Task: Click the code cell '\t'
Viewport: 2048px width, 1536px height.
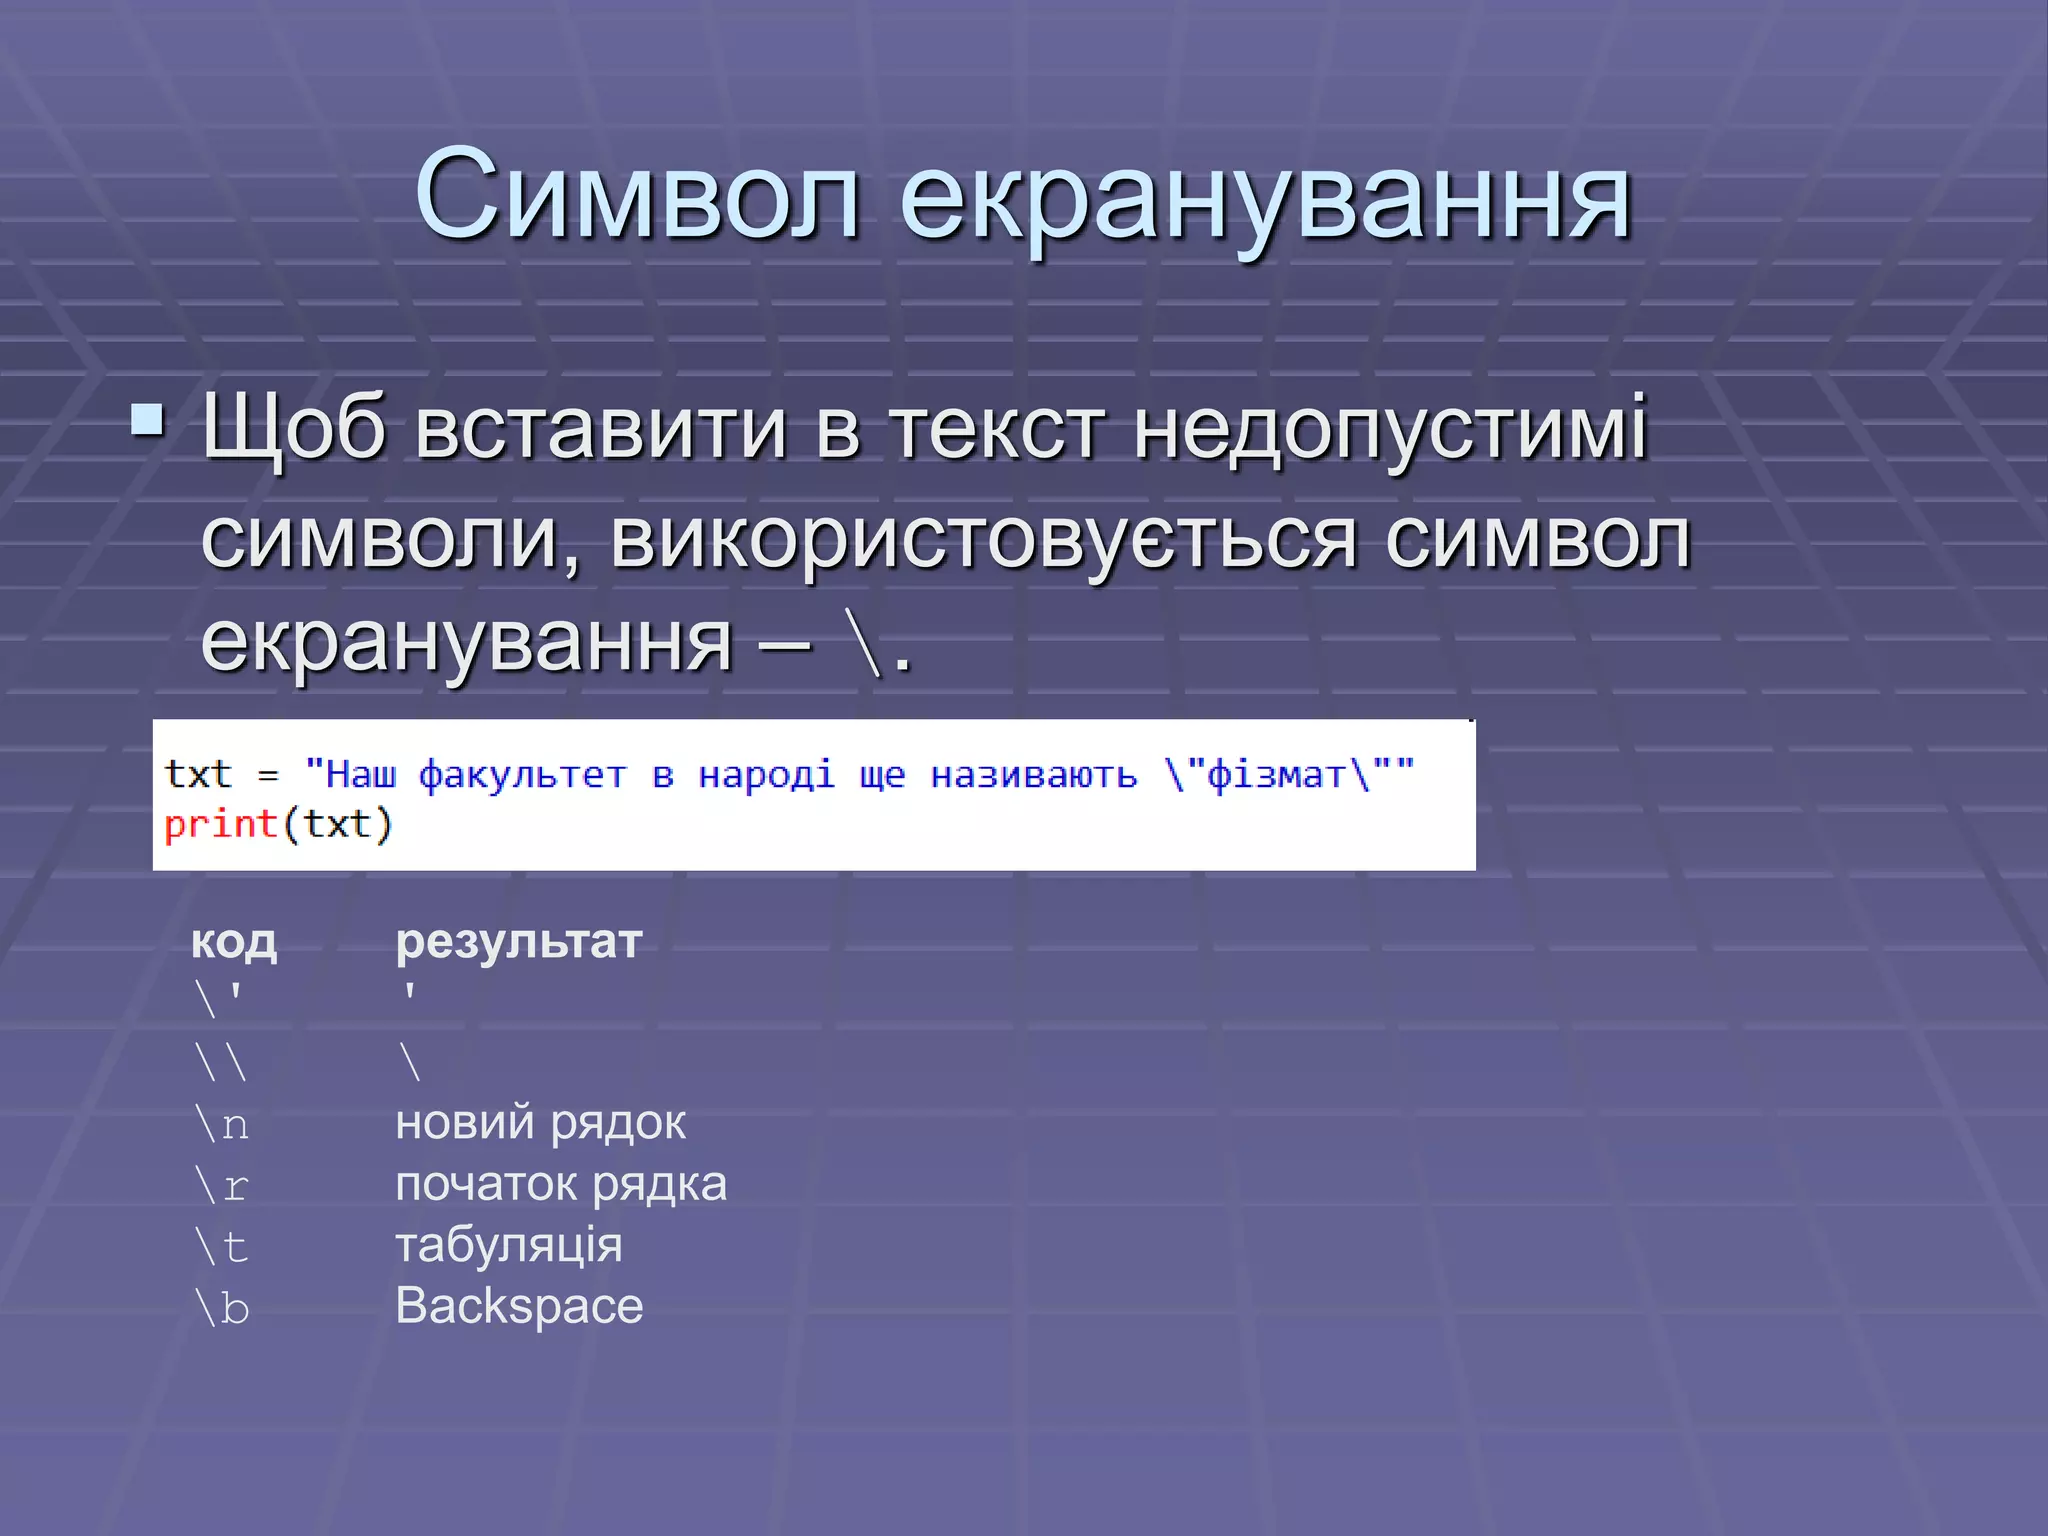Action: click(x=222, y=1247)
